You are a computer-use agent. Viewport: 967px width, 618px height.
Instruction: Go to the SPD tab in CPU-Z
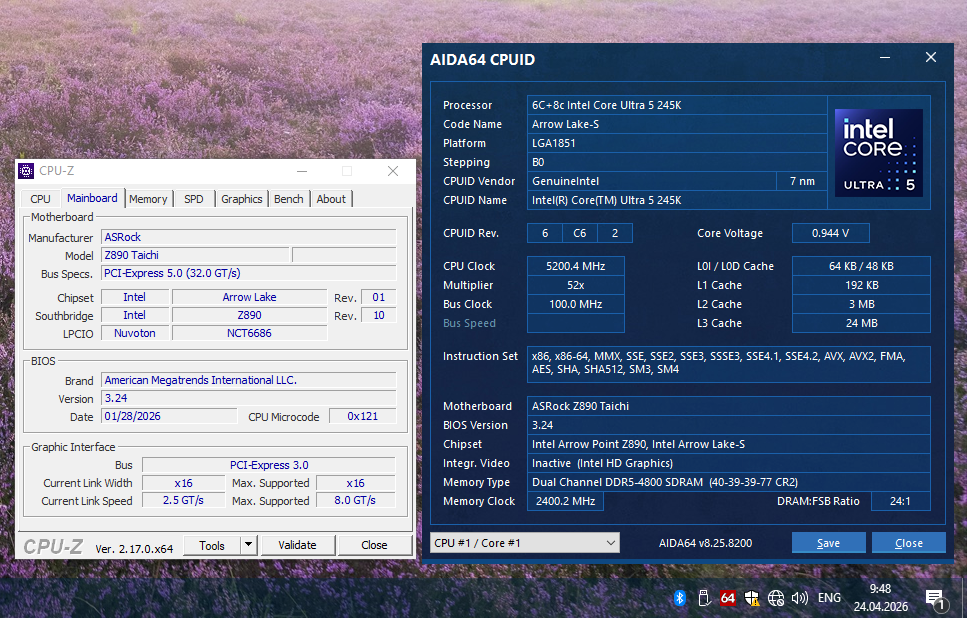coord(194,199)
